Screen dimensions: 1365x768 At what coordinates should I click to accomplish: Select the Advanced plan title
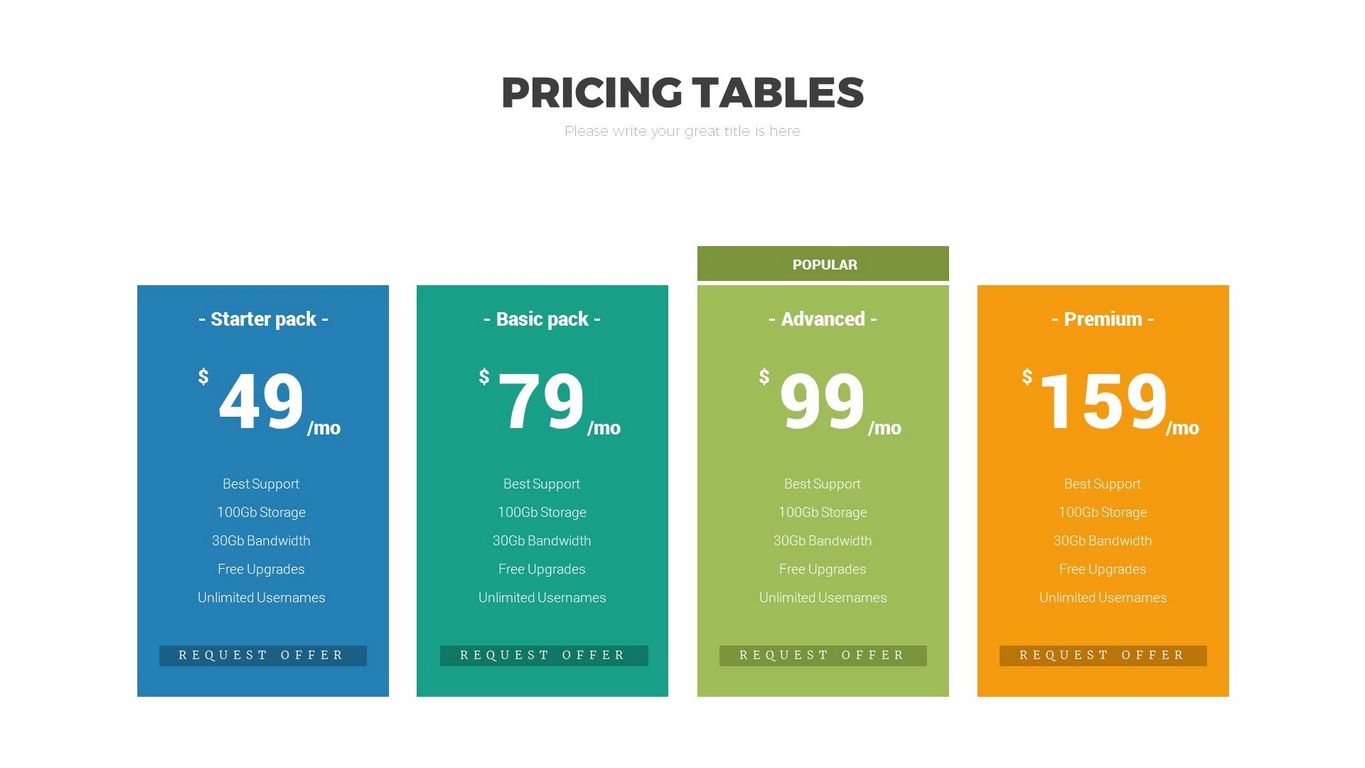point(823,319)
